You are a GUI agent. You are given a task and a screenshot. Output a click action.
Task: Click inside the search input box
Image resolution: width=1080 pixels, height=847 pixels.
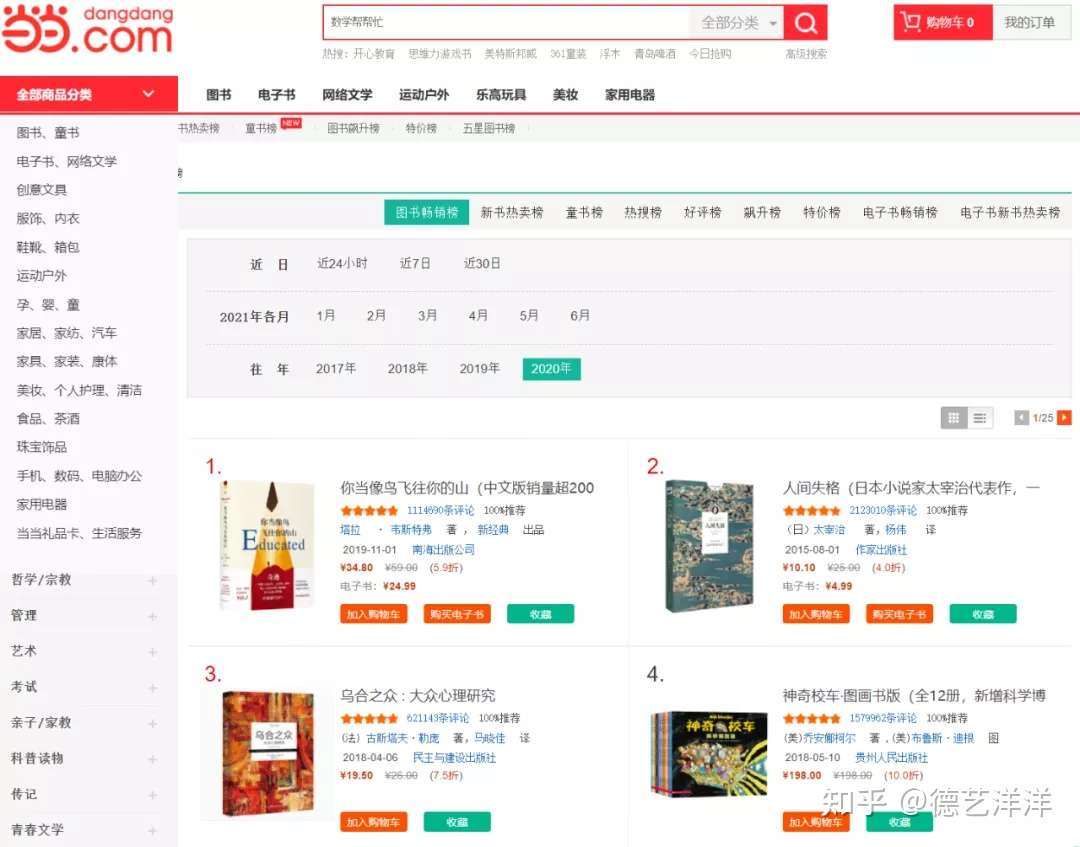500,22
